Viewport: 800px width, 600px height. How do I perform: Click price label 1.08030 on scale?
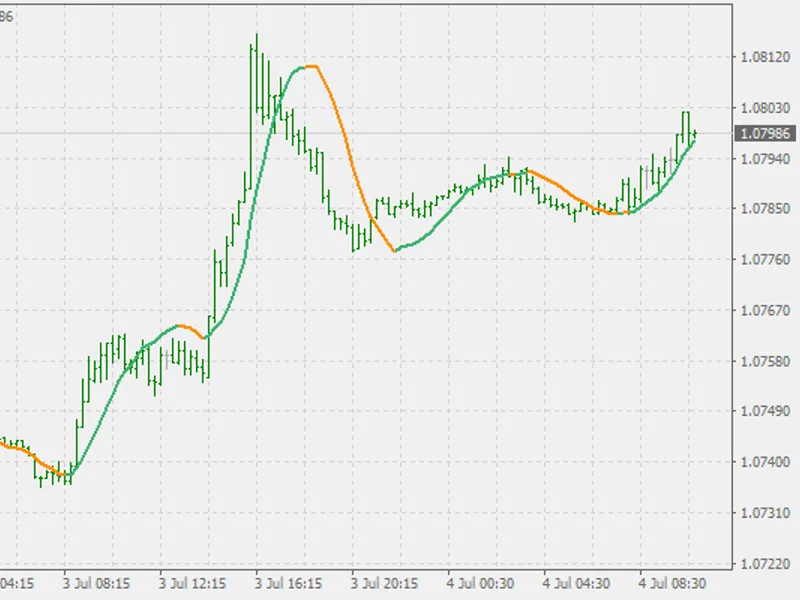765,108
